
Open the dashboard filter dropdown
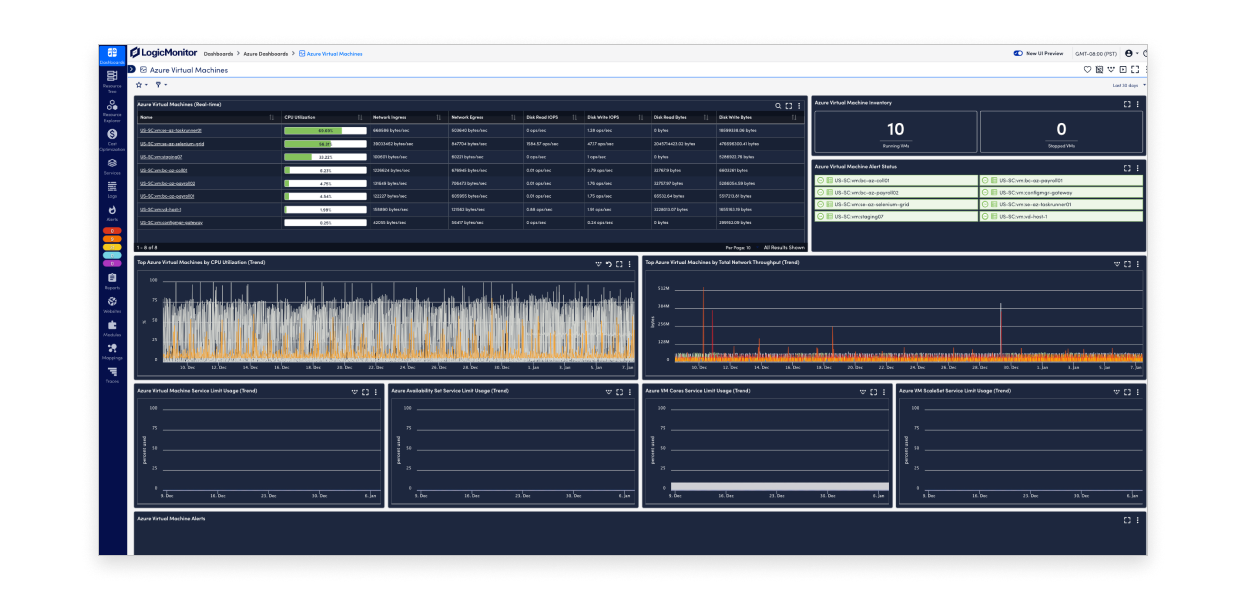click(x=159, y=85)
